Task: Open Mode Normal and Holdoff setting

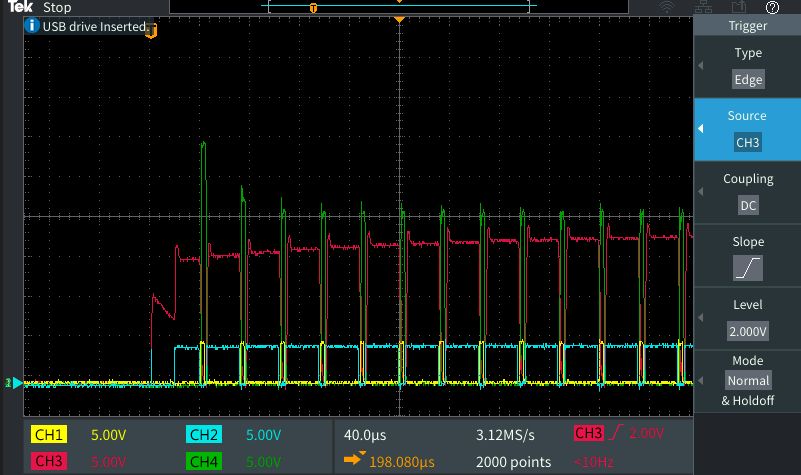Action: click(x=747, y=381)
